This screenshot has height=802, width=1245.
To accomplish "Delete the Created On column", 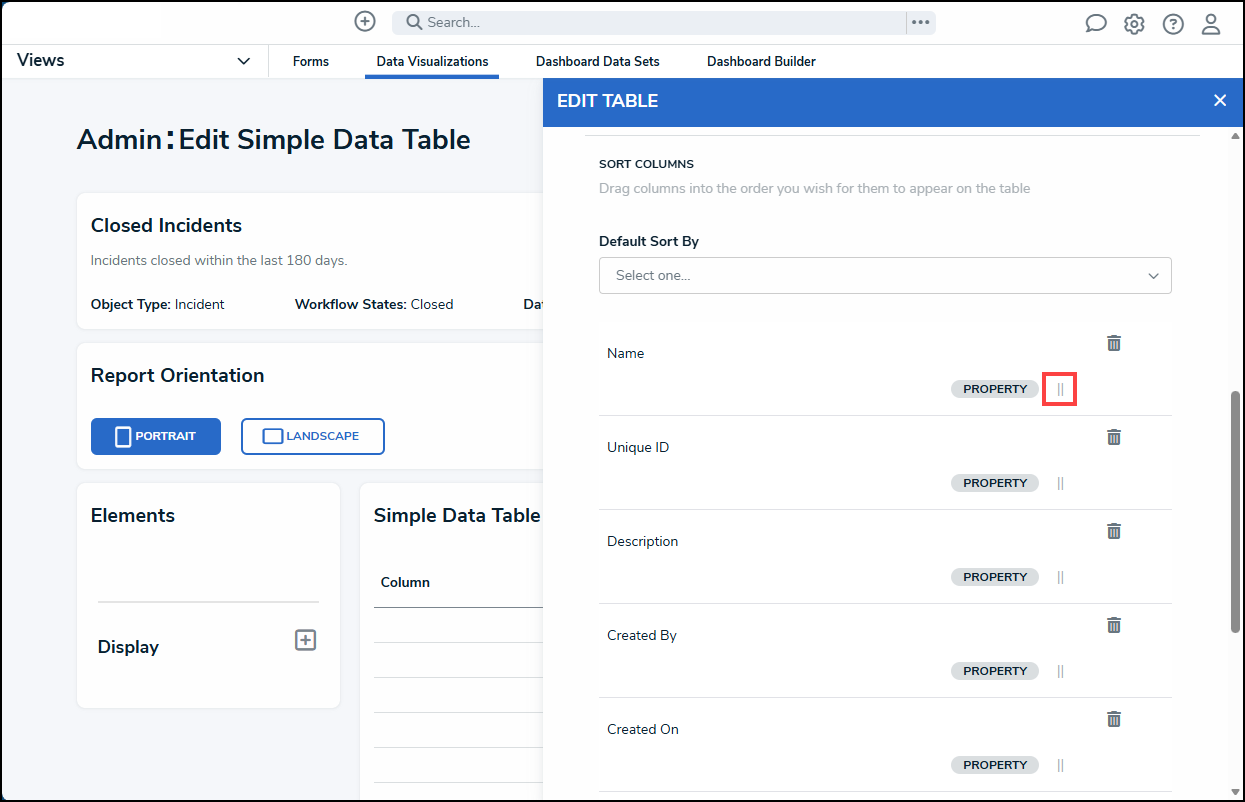I will (1114, 719).
